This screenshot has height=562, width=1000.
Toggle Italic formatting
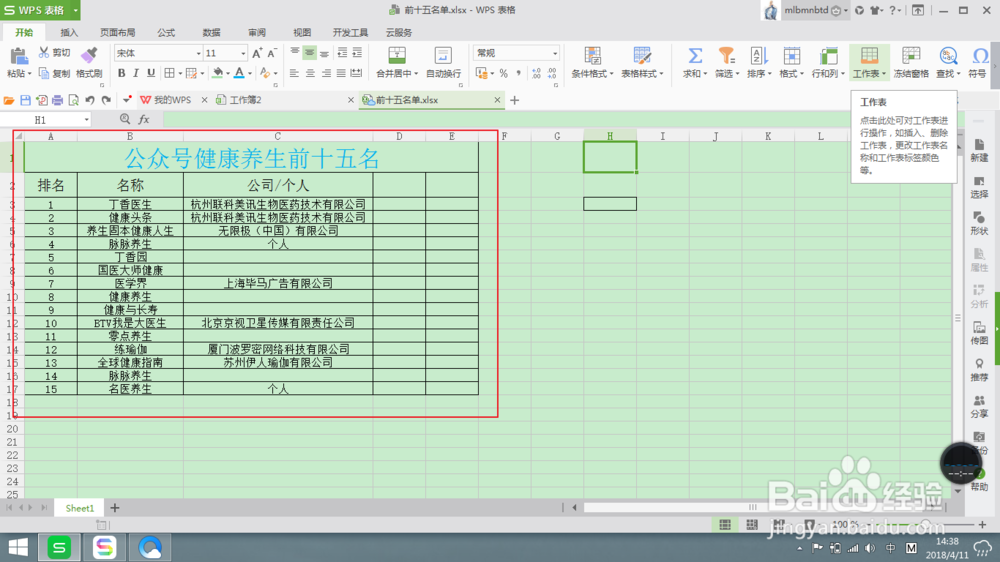click(x=136, y=73)
